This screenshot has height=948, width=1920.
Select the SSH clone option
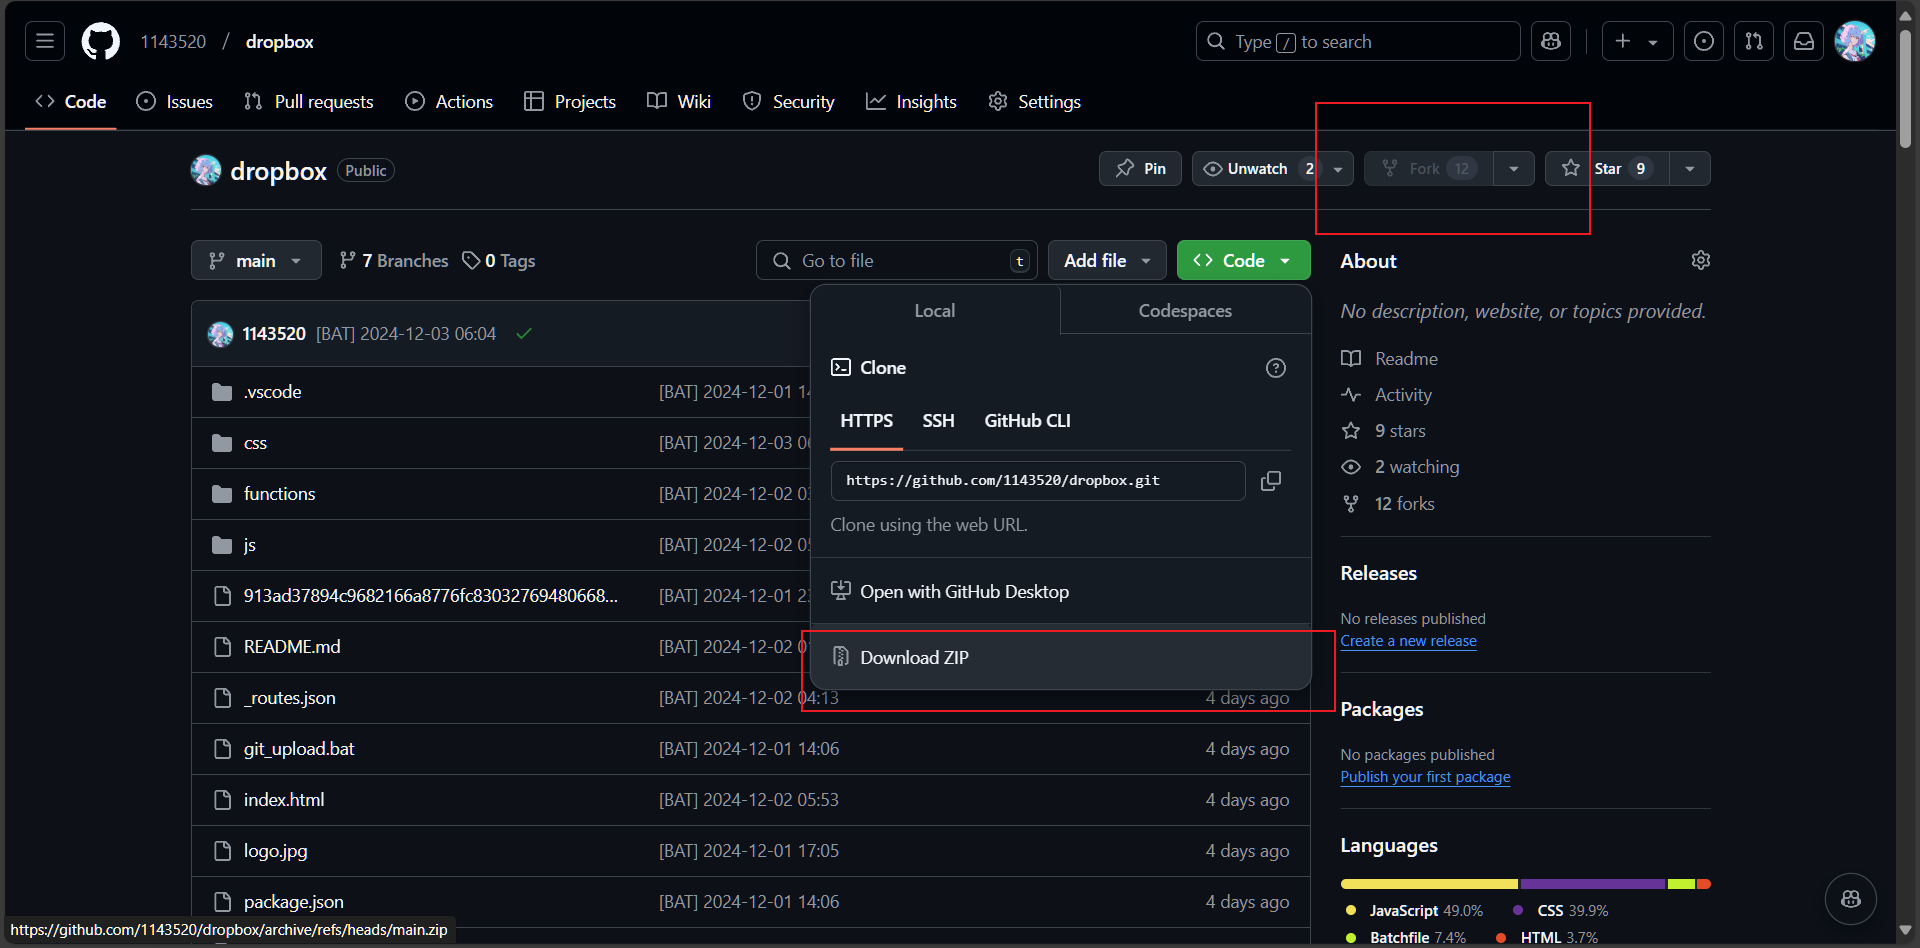tap(938, 421)
